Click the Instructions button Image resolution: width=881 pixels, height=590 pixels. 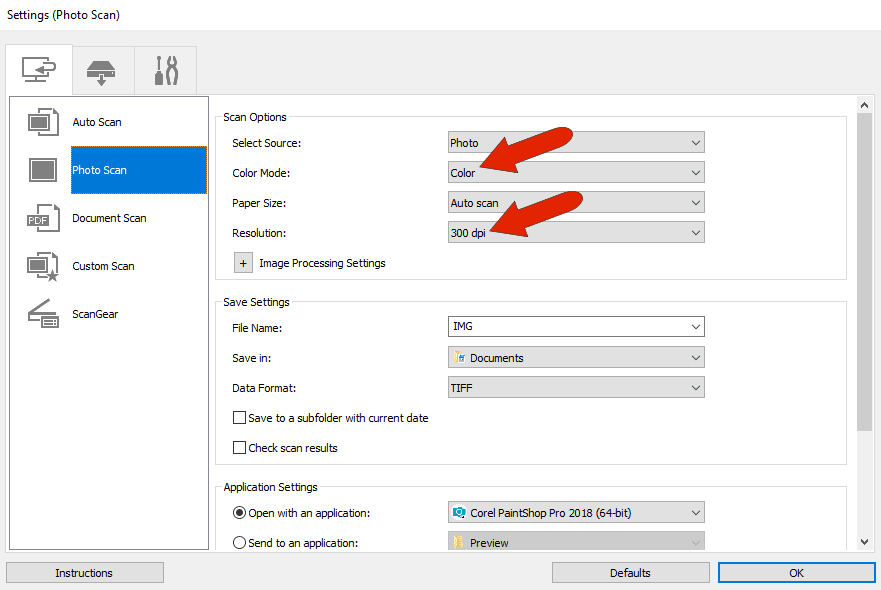tap(84, 572)
